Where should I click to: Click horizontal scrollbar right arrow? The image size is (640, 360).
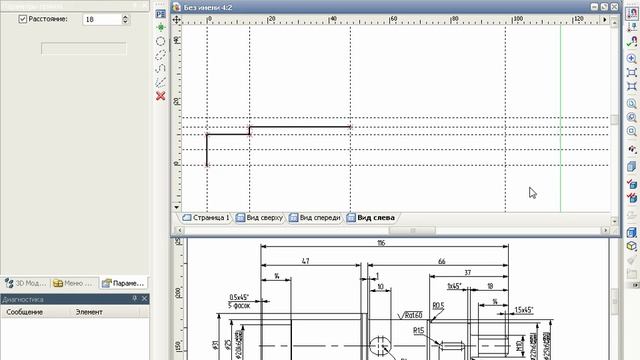(x=606, y=231)
